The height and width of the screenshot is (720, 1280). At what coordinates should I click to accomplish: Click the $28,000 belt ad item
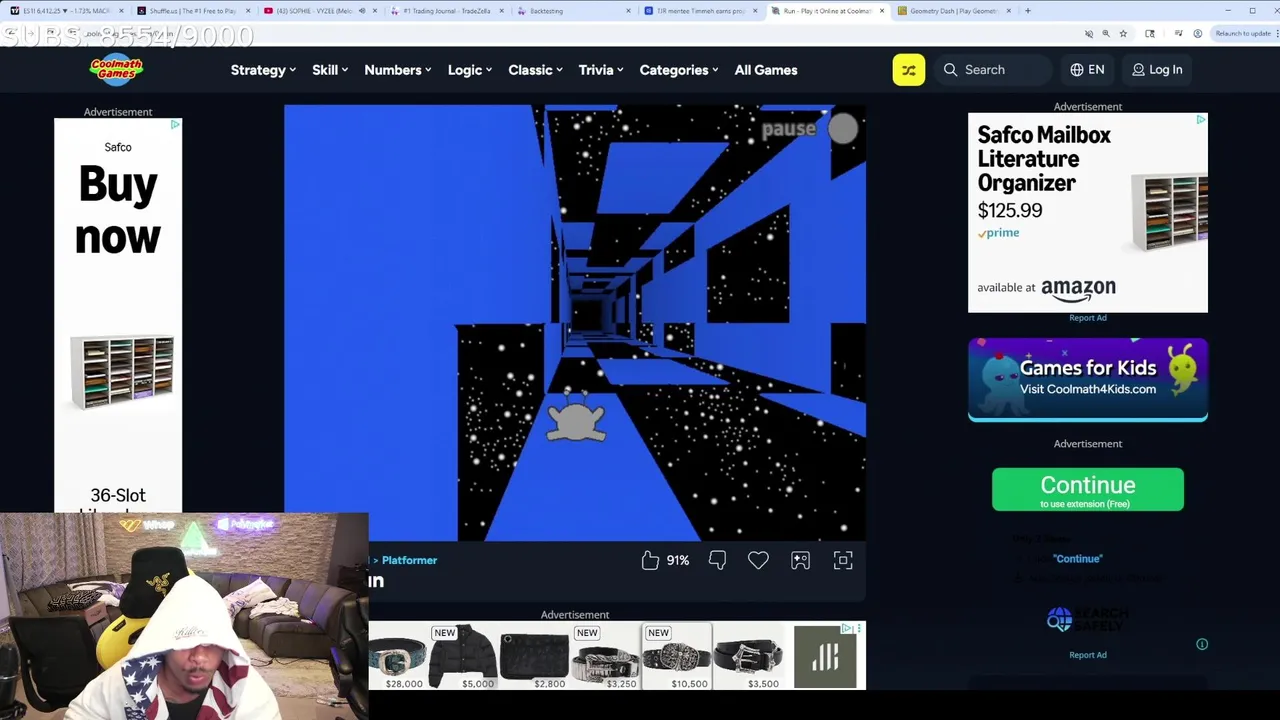(399, 656)
